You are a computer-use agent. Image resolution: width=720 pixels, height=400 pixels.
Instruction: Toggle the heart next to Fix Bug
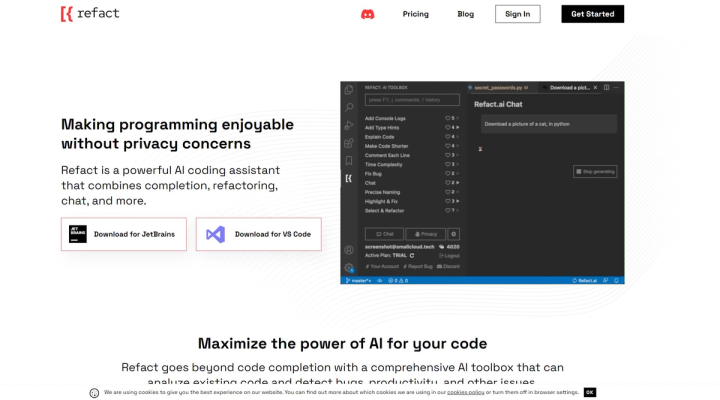pyautogui.click(x=447, y=174)
